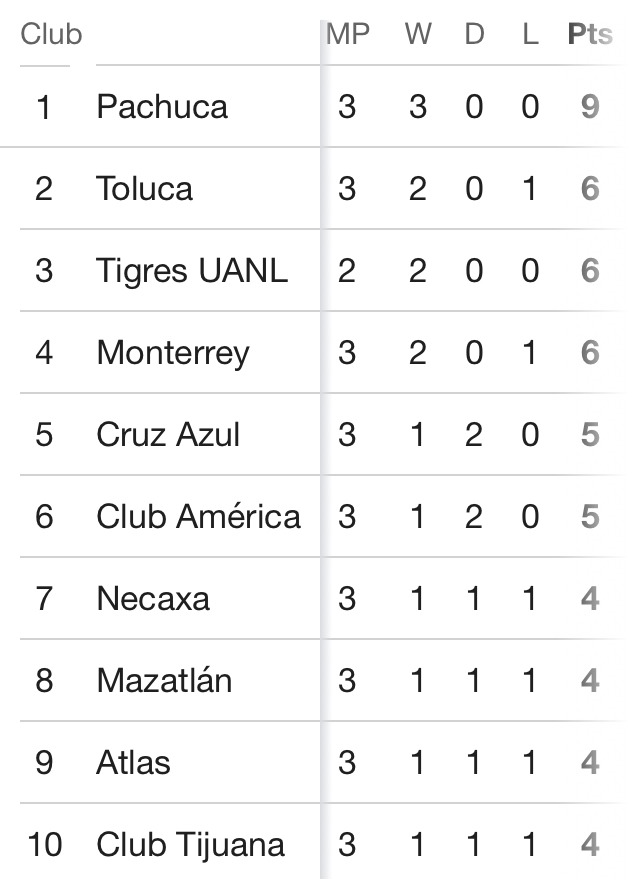Click the L losses column header

[x=530, y=34]
